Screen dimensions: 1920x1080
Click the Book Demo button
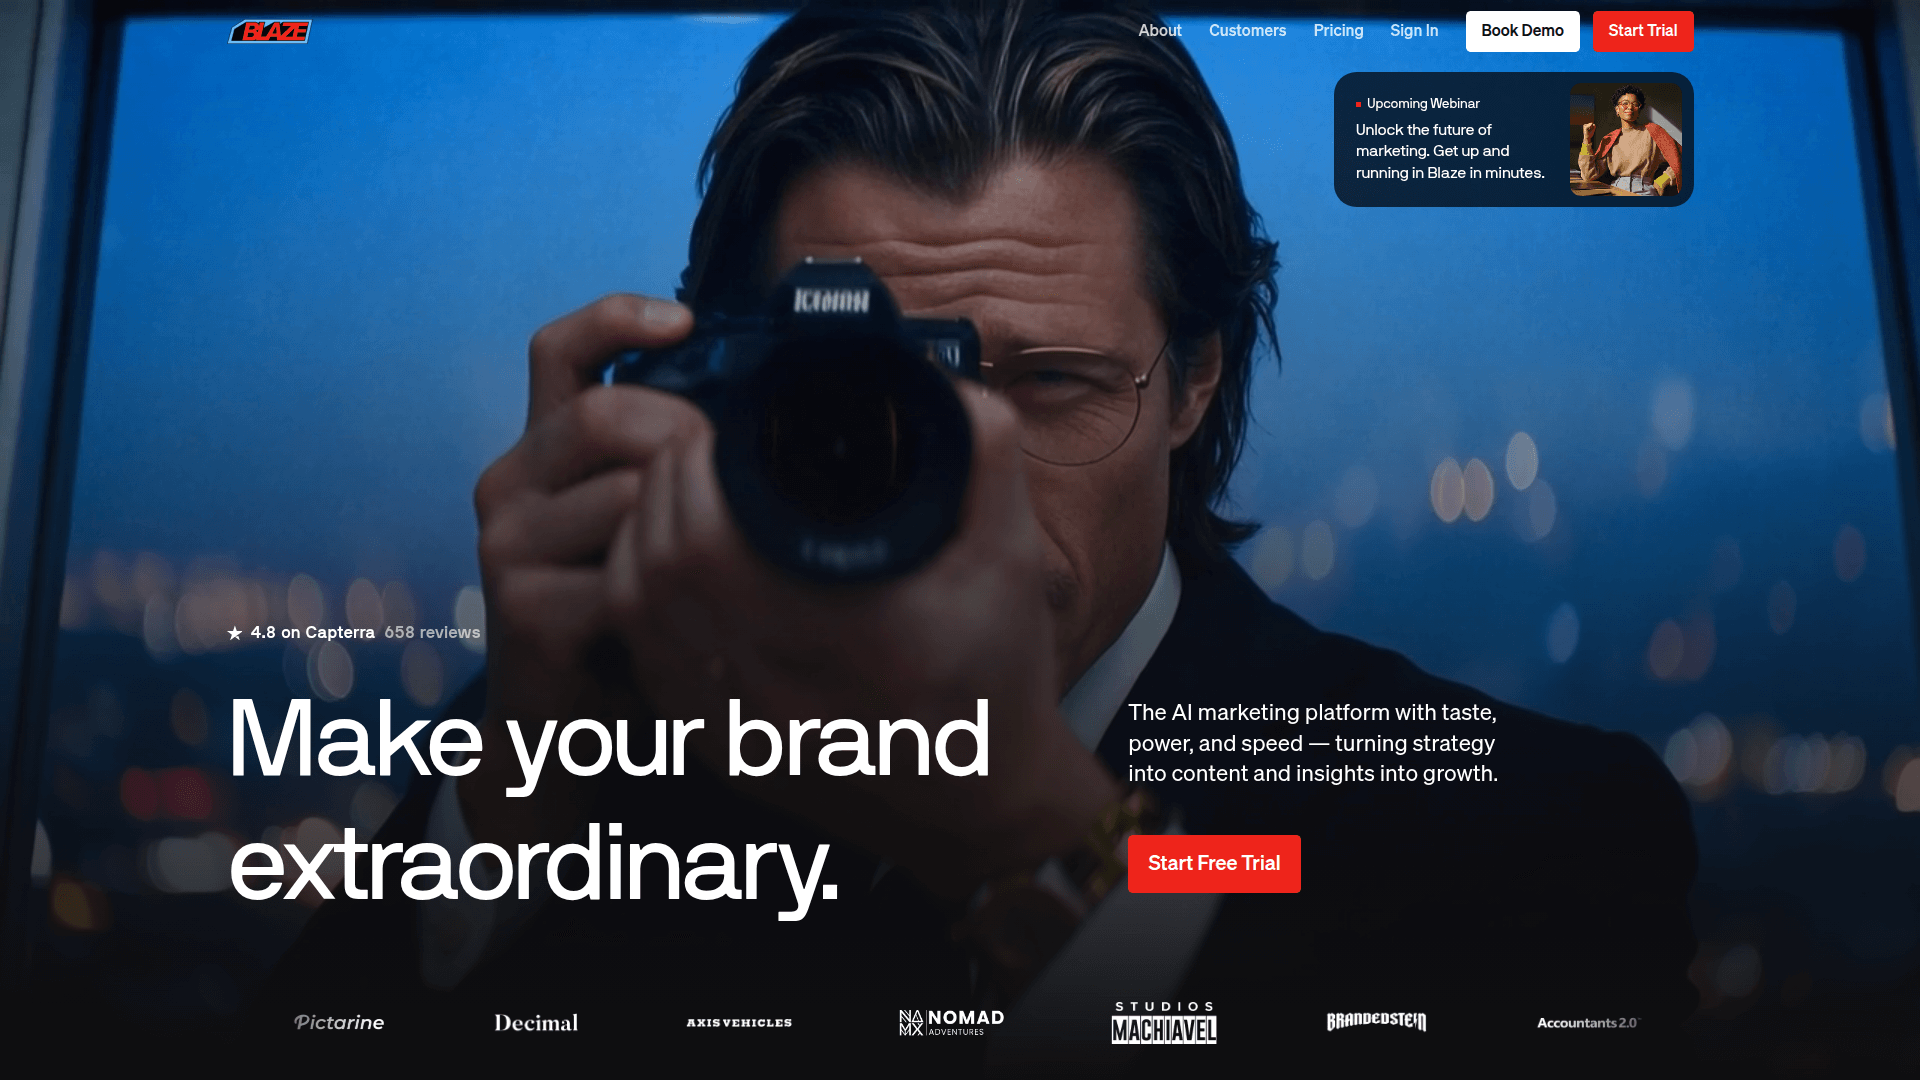click(1522, 31)
